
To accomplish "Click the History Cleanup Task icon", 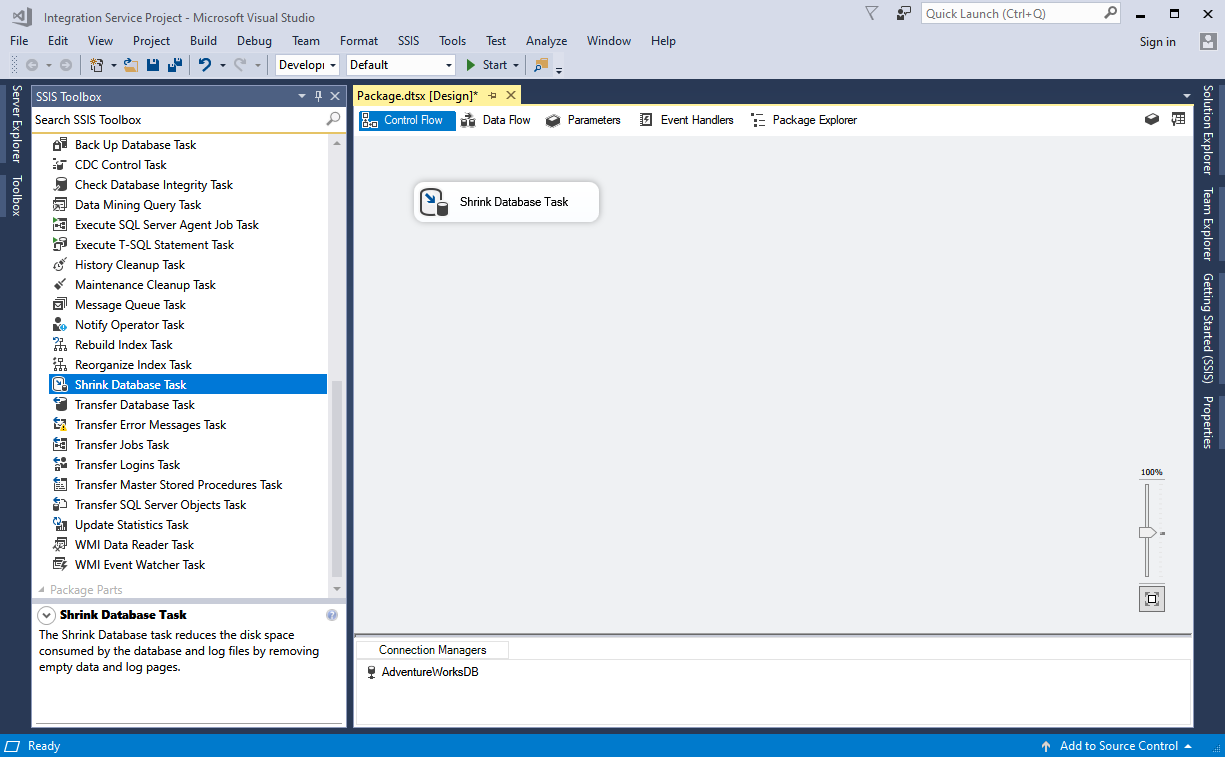I will click(x=60, y=265).
